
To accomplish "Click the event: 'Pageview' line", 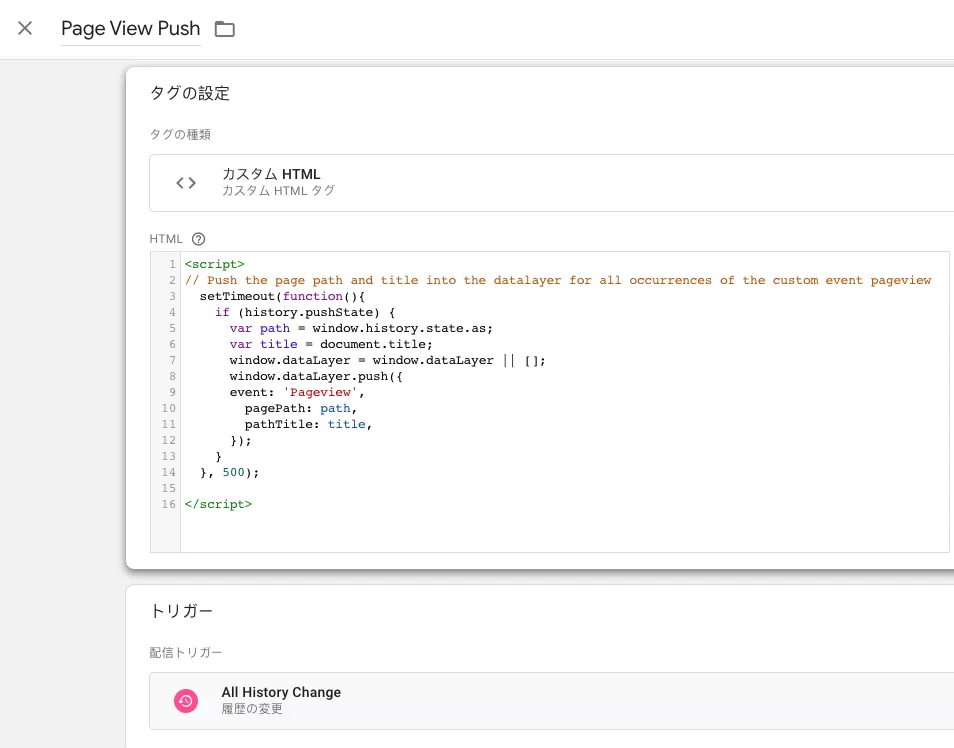I will (297, 393).
